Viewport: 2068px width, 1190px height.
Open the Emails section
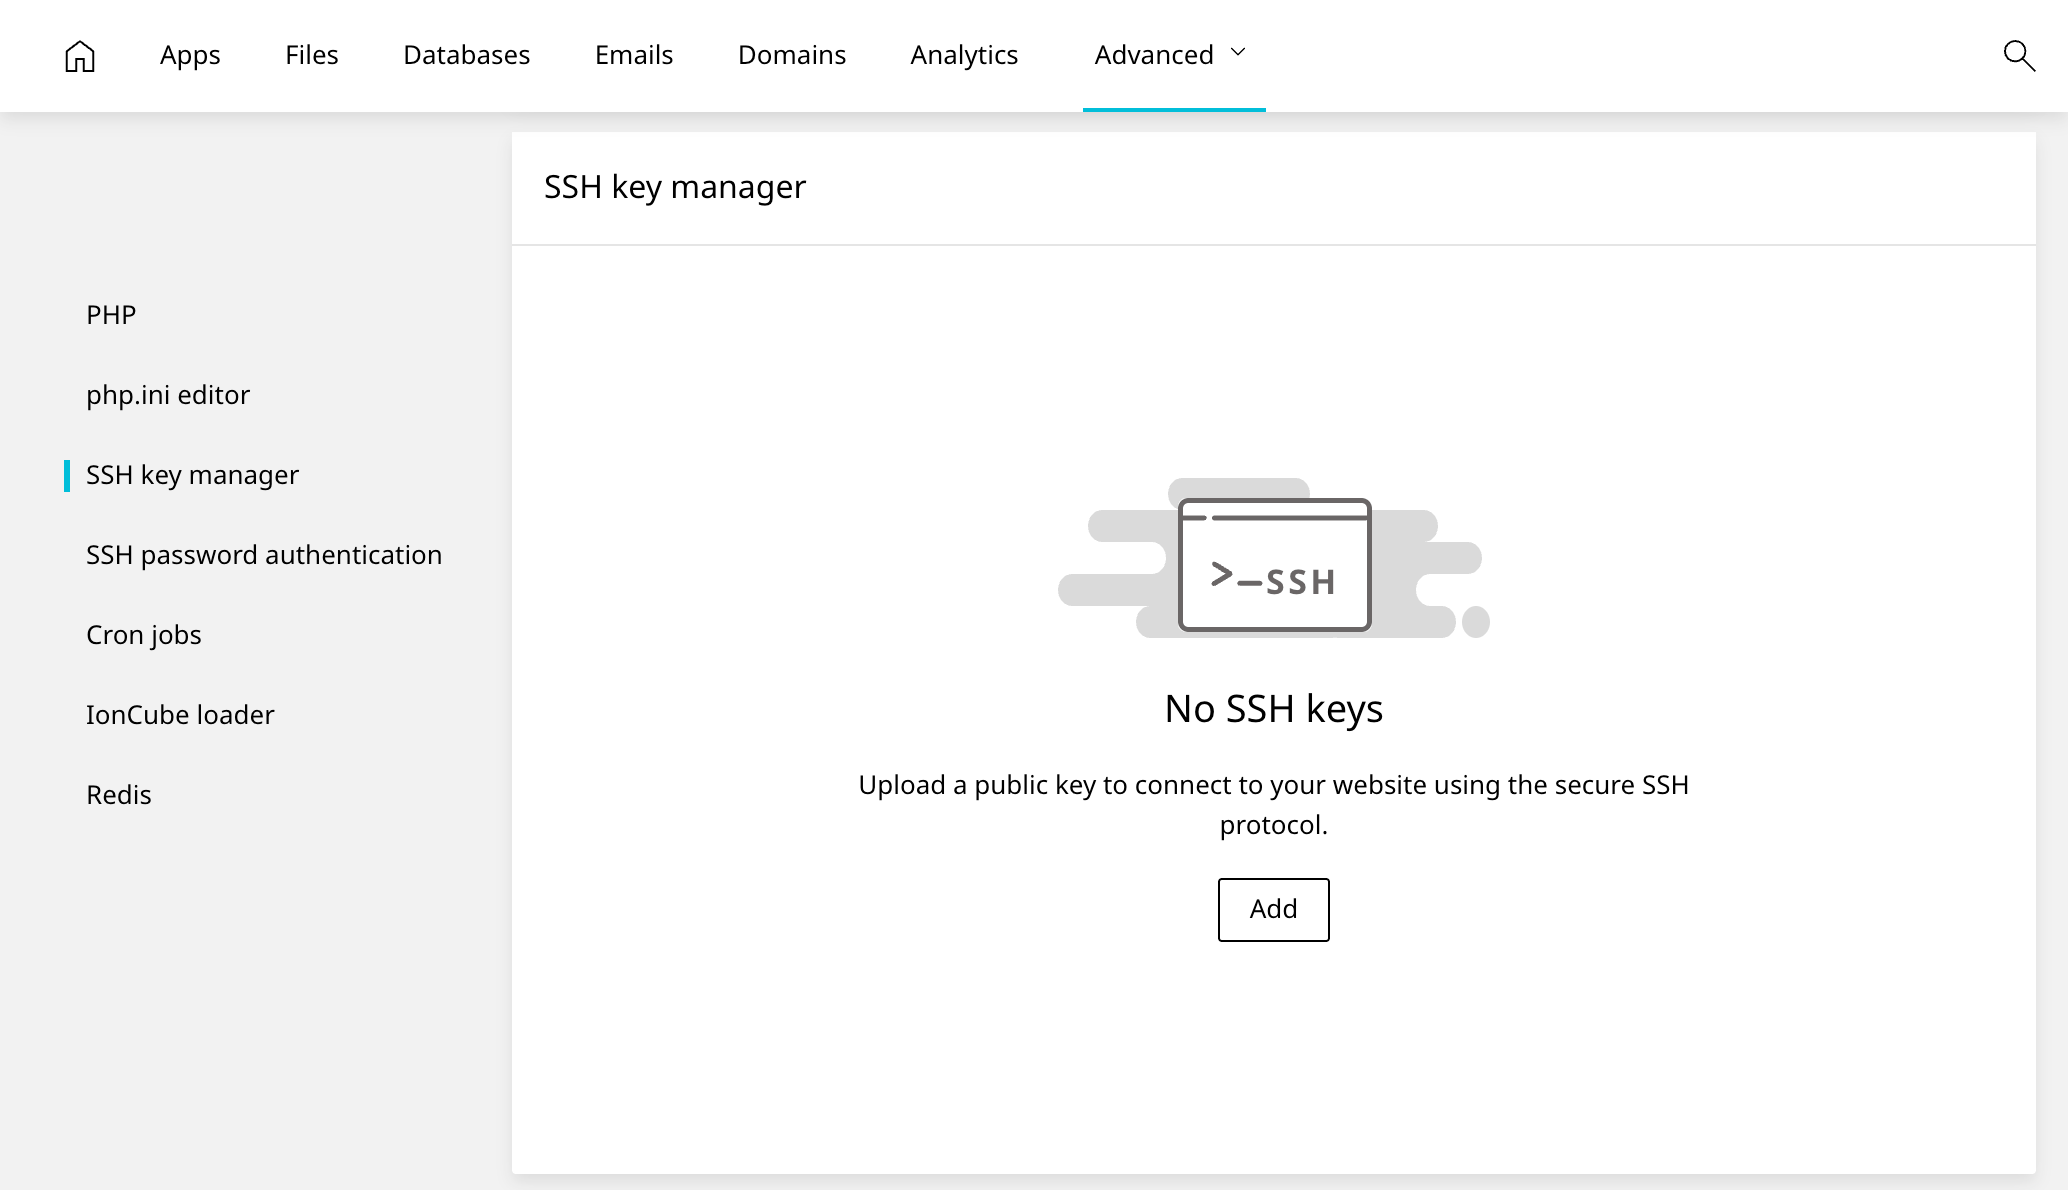[x=634, y=55]
